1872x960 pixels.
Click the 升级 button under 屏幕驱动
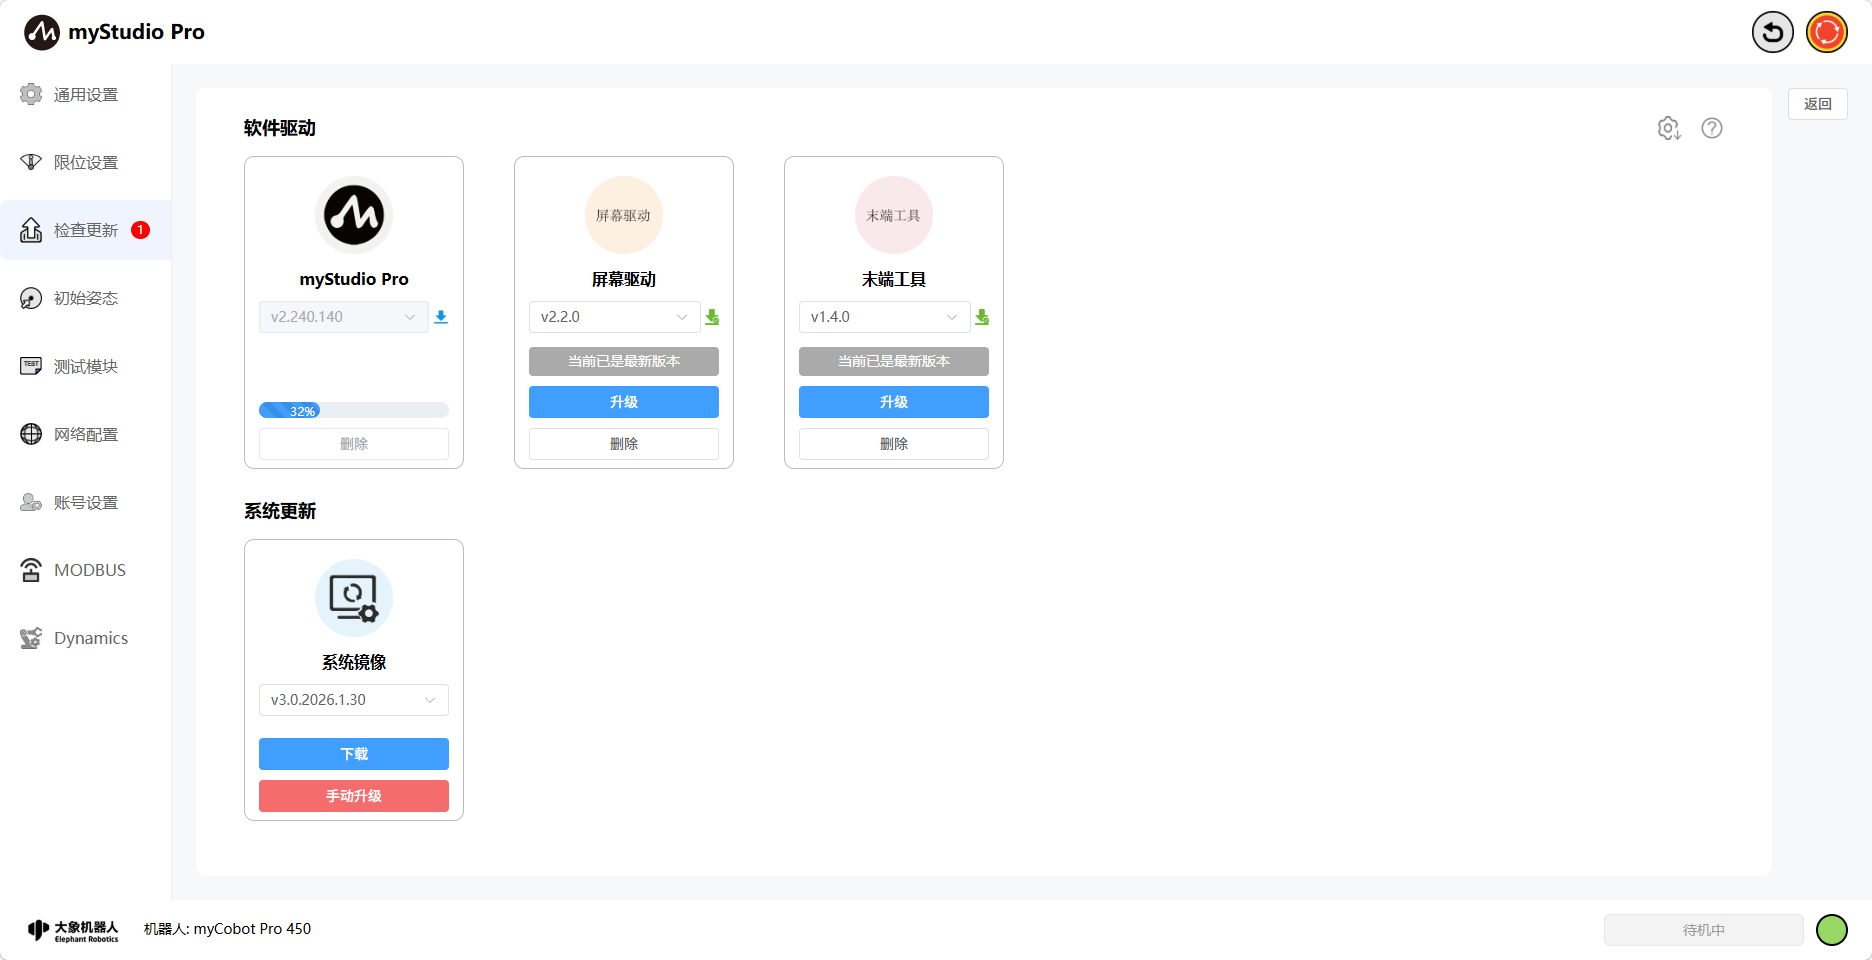(624, 402)
